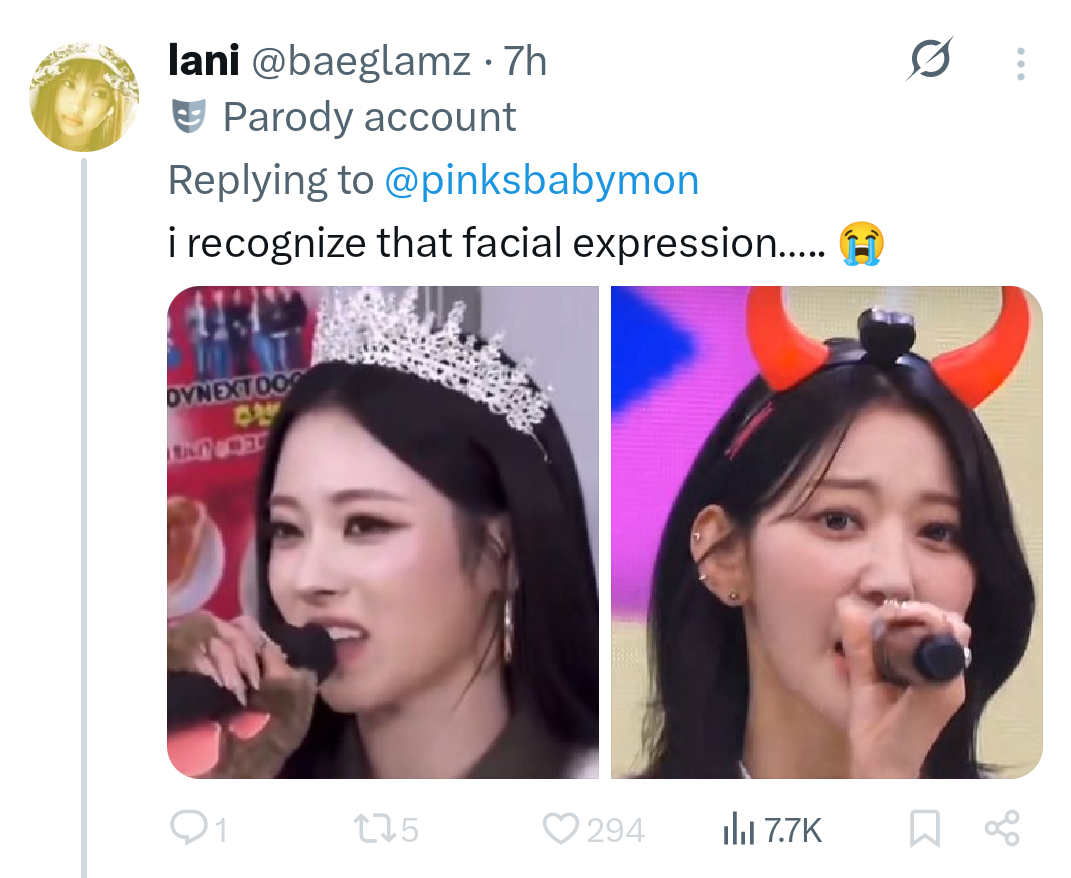
Task: Tap the repost arrows icon
Action: [374, 829]
